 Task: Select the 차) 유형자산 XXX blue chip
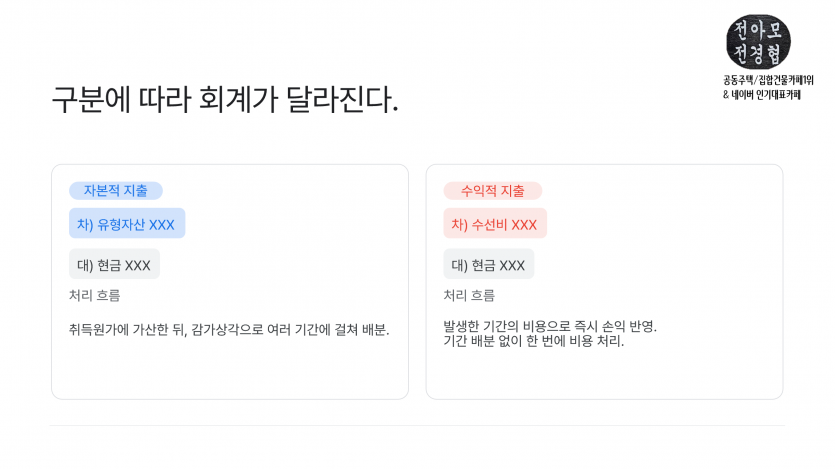[127, 224]
